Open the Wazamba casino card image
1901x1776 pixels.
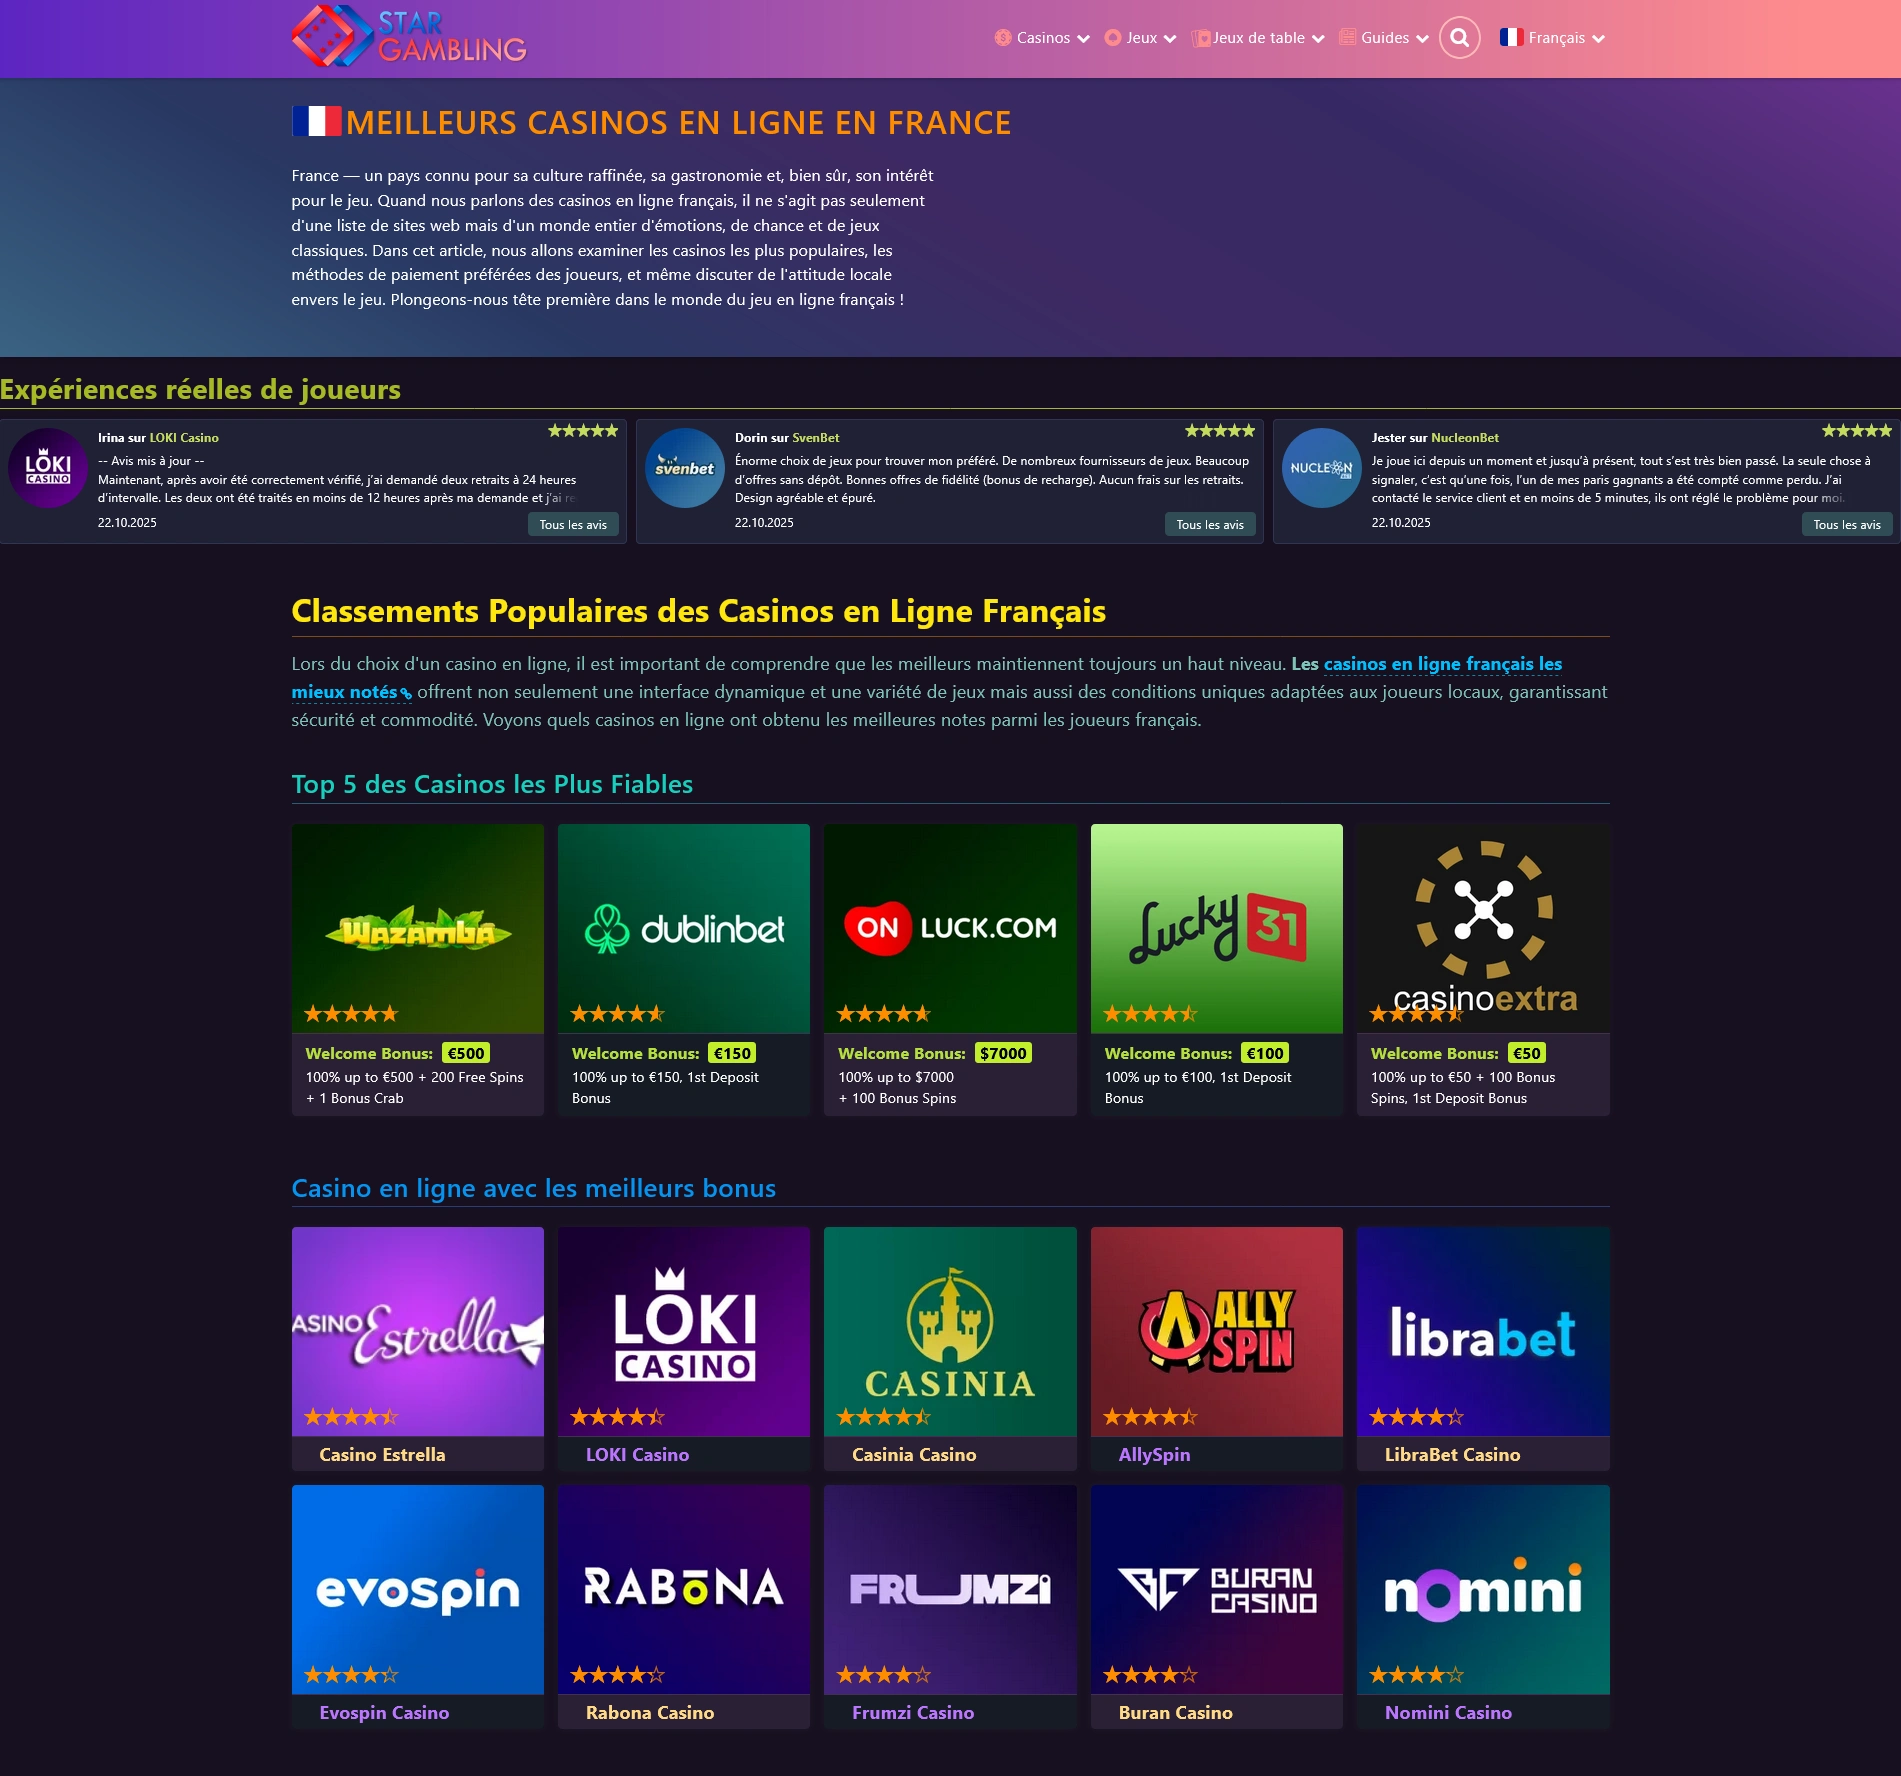coord(418,928)
